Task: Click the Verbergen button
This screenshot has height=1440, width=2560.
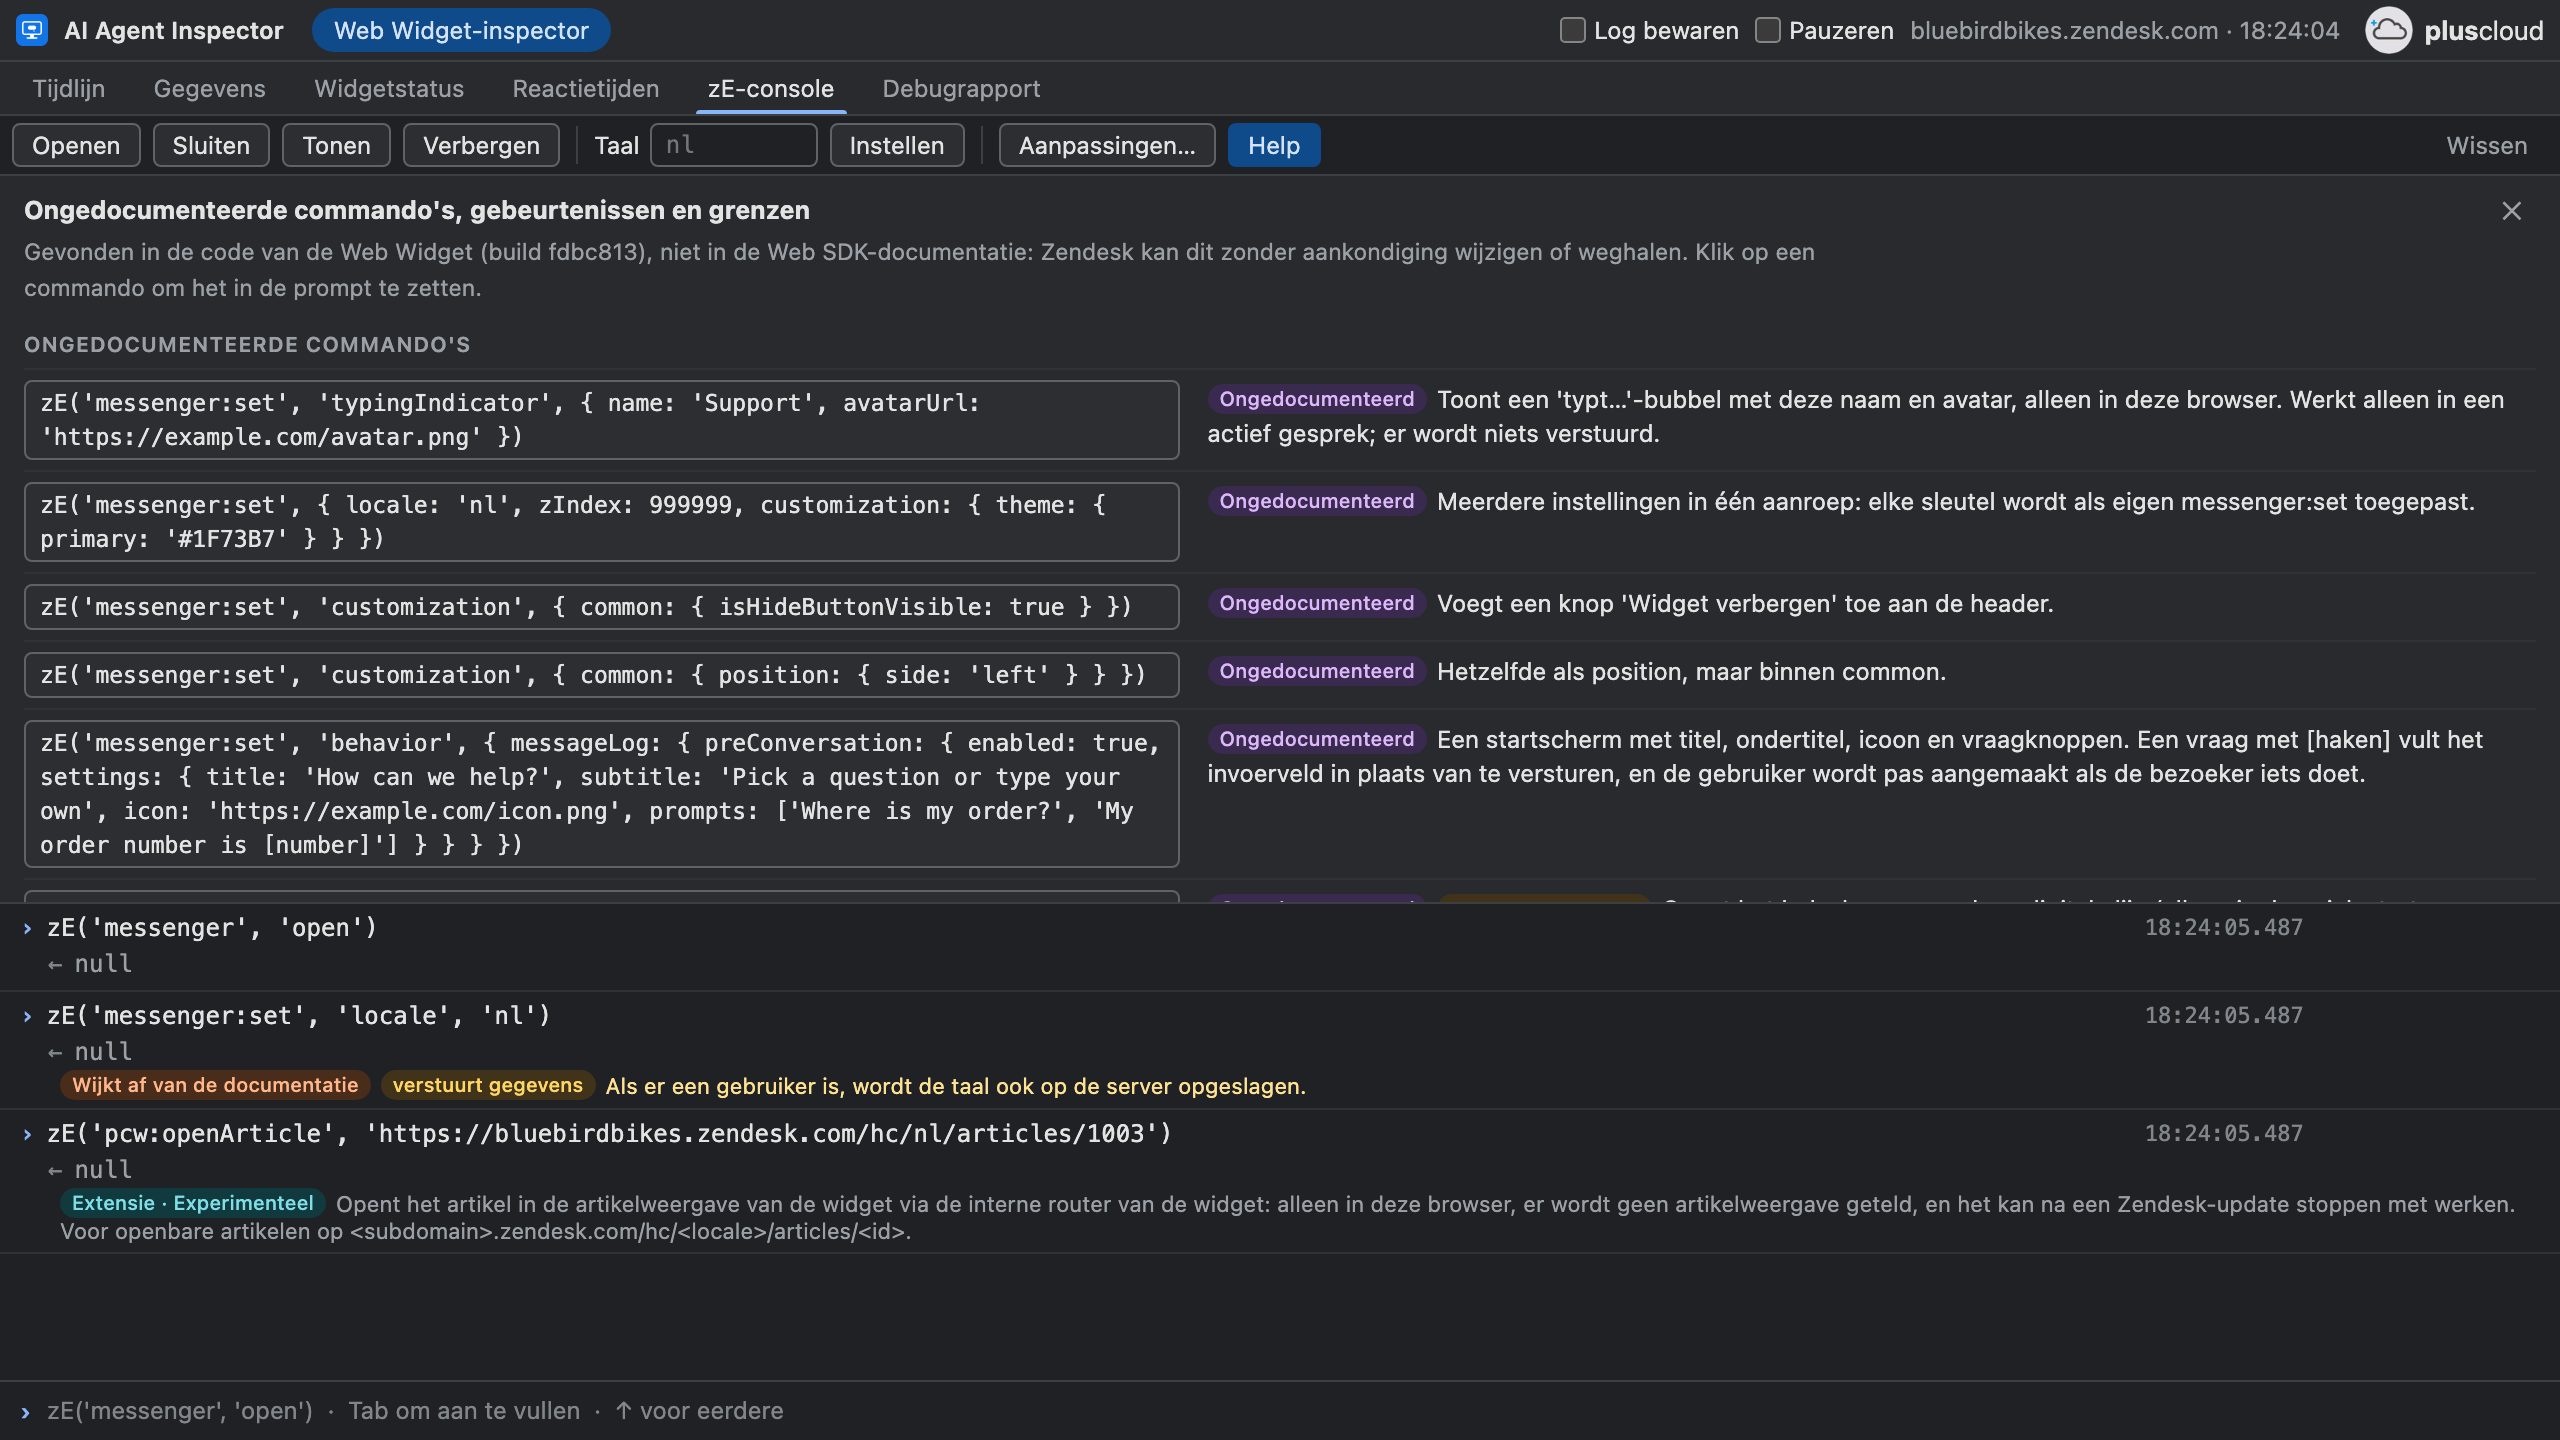Action: click(481, 145)
